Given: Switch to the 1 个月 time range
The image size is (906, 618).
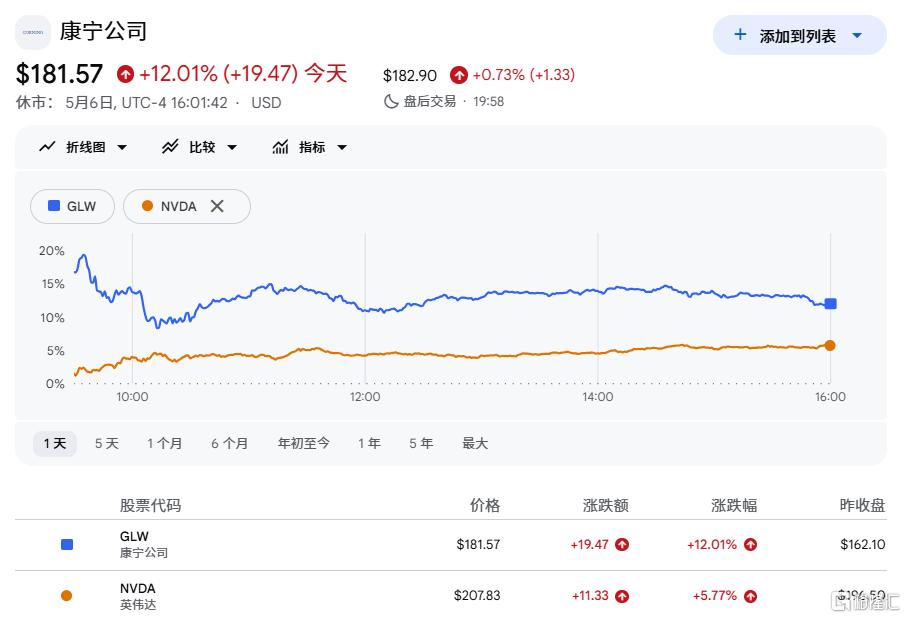Looking at the screenshot, I should [165, 444].
